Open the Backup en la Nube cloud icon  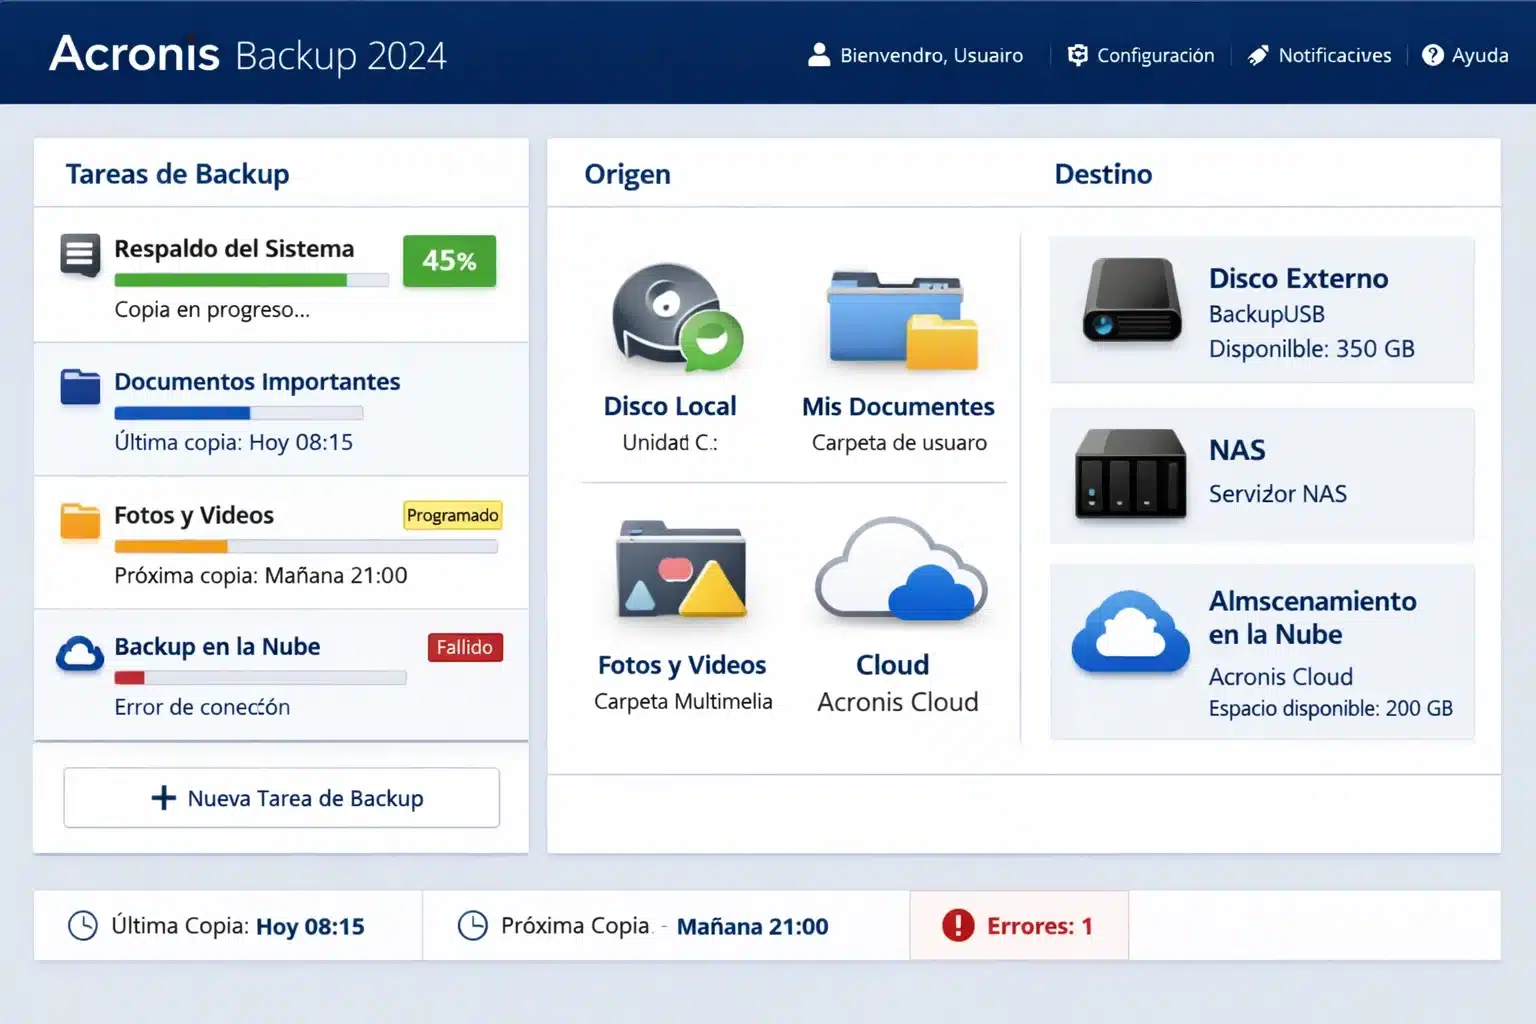(79, 653)
